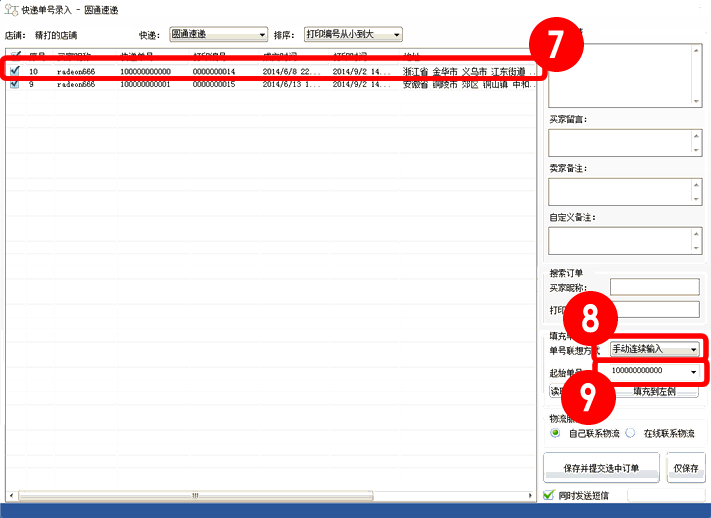Viewport: 711px width, 518px height.
Task: Select the 在线联系物流 radio button
Action: (631, 433)
